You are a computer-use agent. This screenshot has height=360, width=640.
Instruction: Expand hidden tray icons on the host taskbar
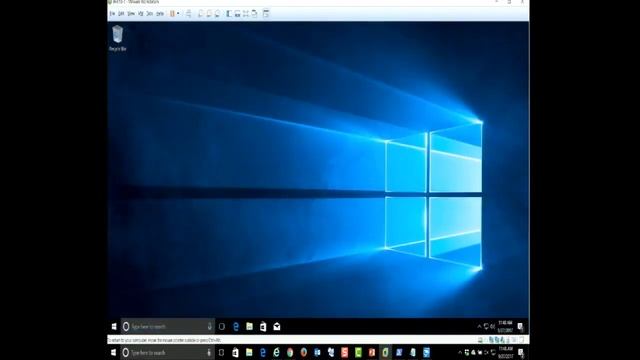460,353
